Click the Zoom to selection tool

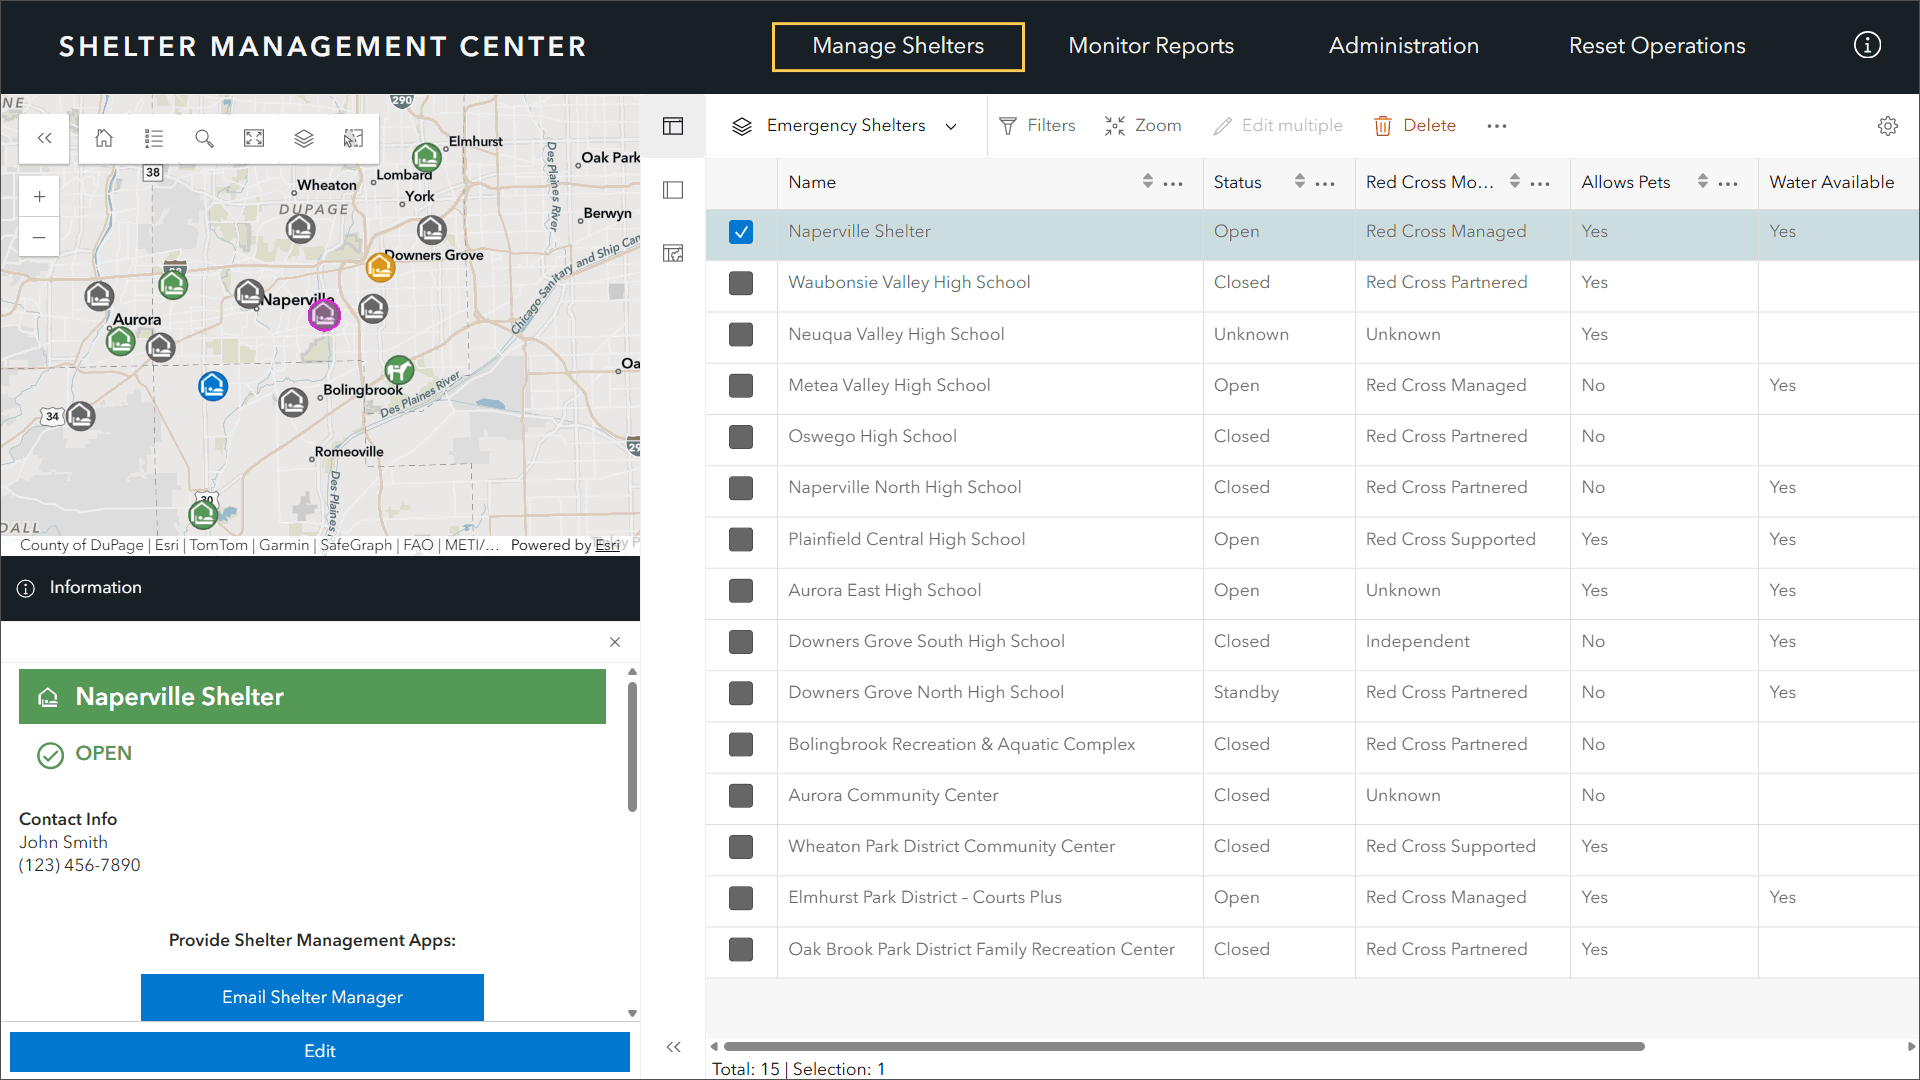(x=1143, y=126)
